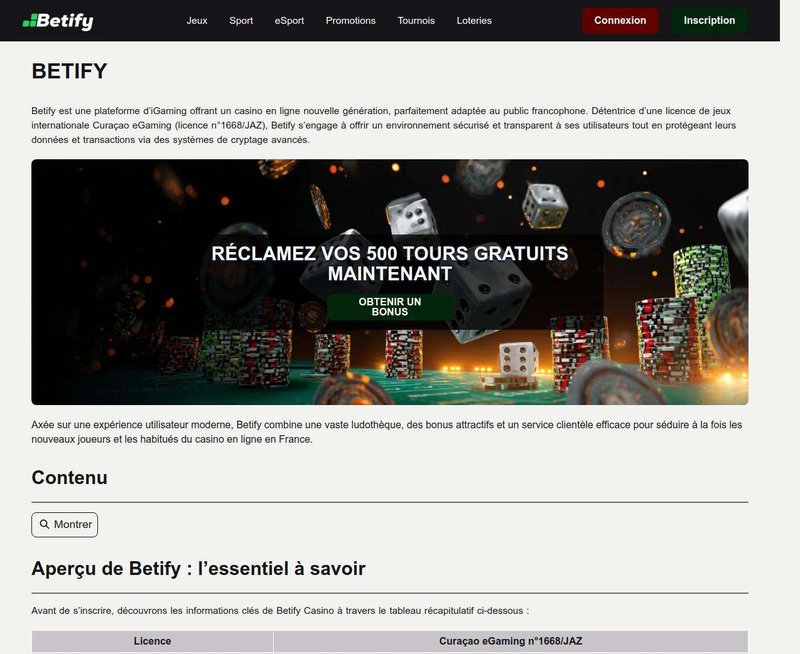Click the casino dice banner image

pos(390,282)
